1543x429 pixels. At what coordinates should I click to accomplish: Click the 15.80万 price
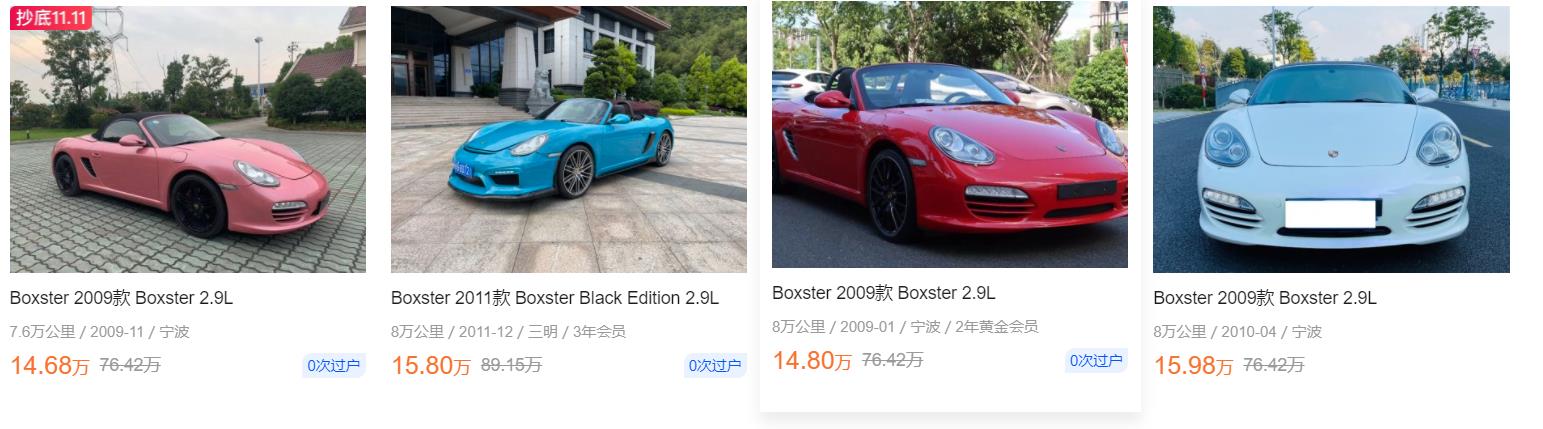[431, 366]
